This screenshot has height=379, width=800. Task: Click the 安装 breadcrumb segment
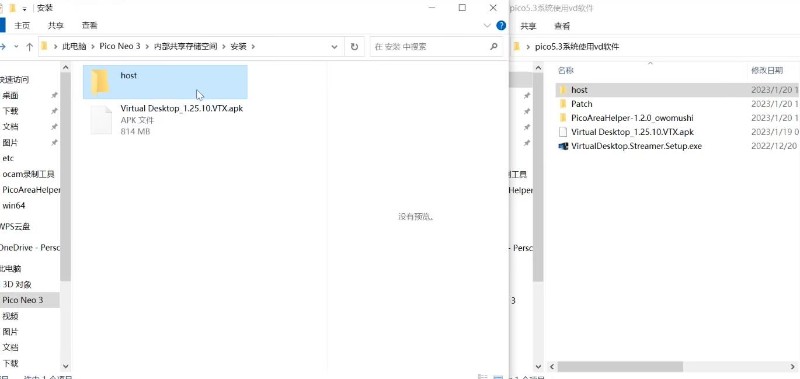[x=238, y=46]
